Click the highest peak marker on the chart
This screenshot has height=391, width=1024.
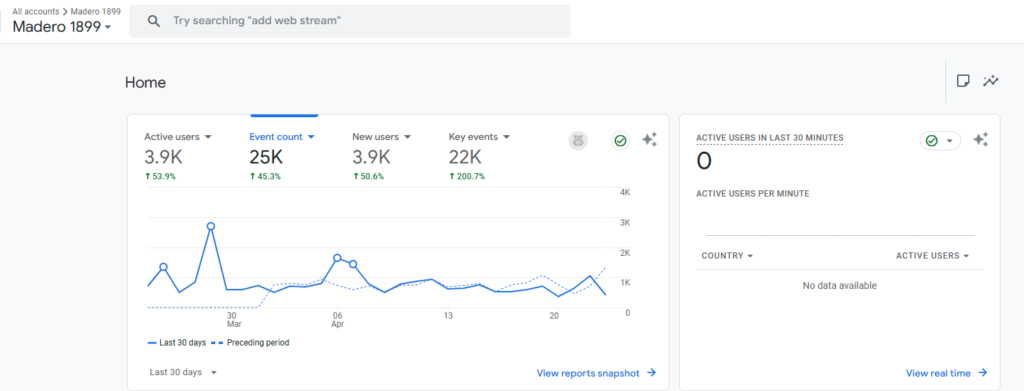point(211,227)
